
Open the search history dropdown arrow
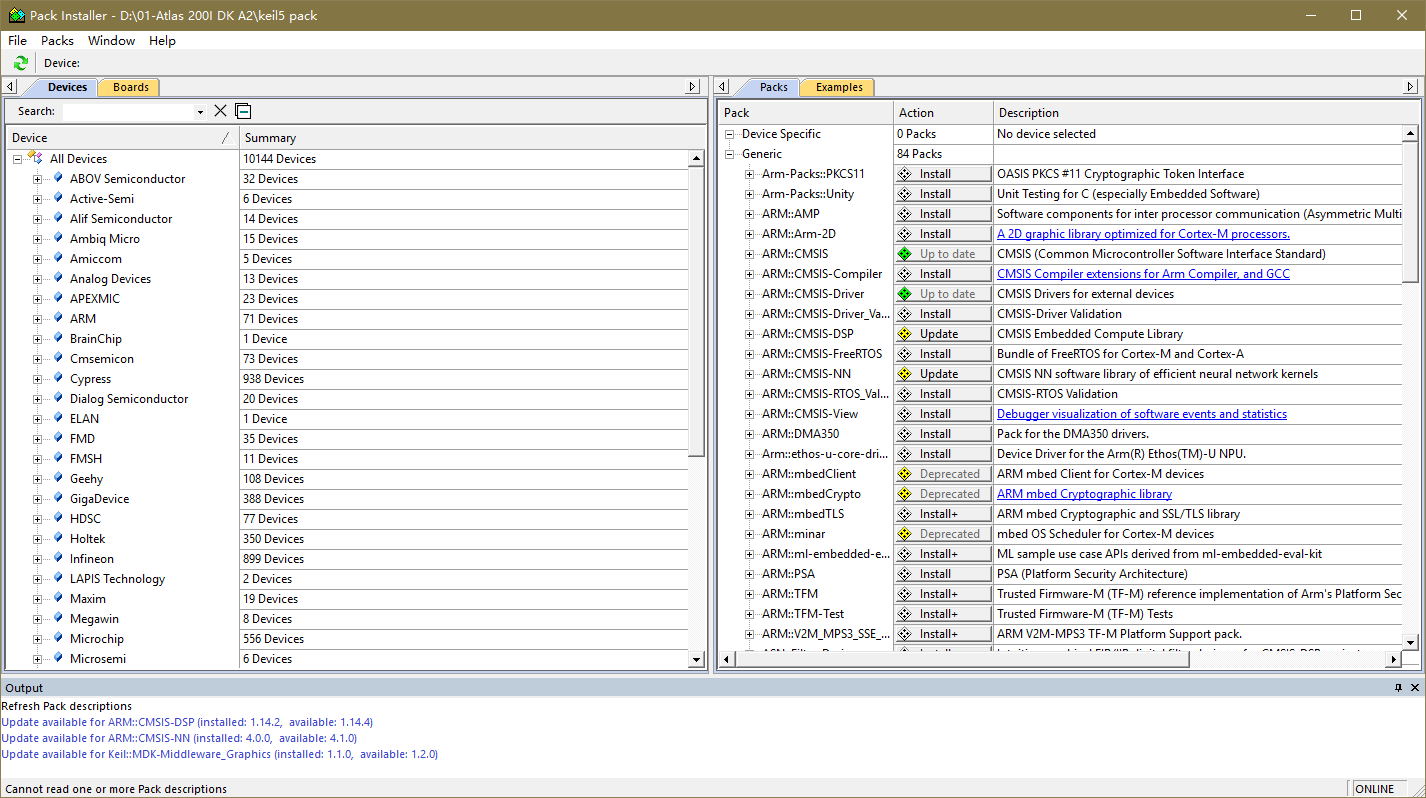point(200,112)
